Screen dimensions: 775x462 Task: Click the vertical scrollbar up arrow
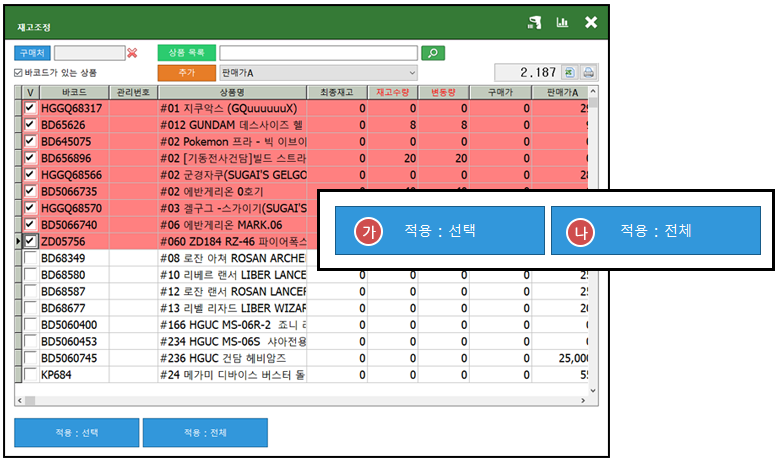(x=593, y=91)
